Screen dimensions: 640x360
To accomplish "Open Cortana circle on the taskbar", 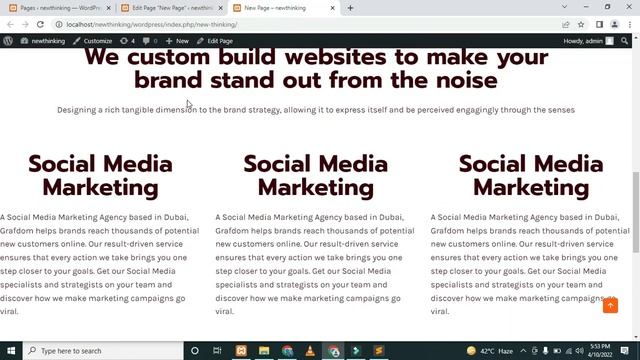I will [195, 351].
